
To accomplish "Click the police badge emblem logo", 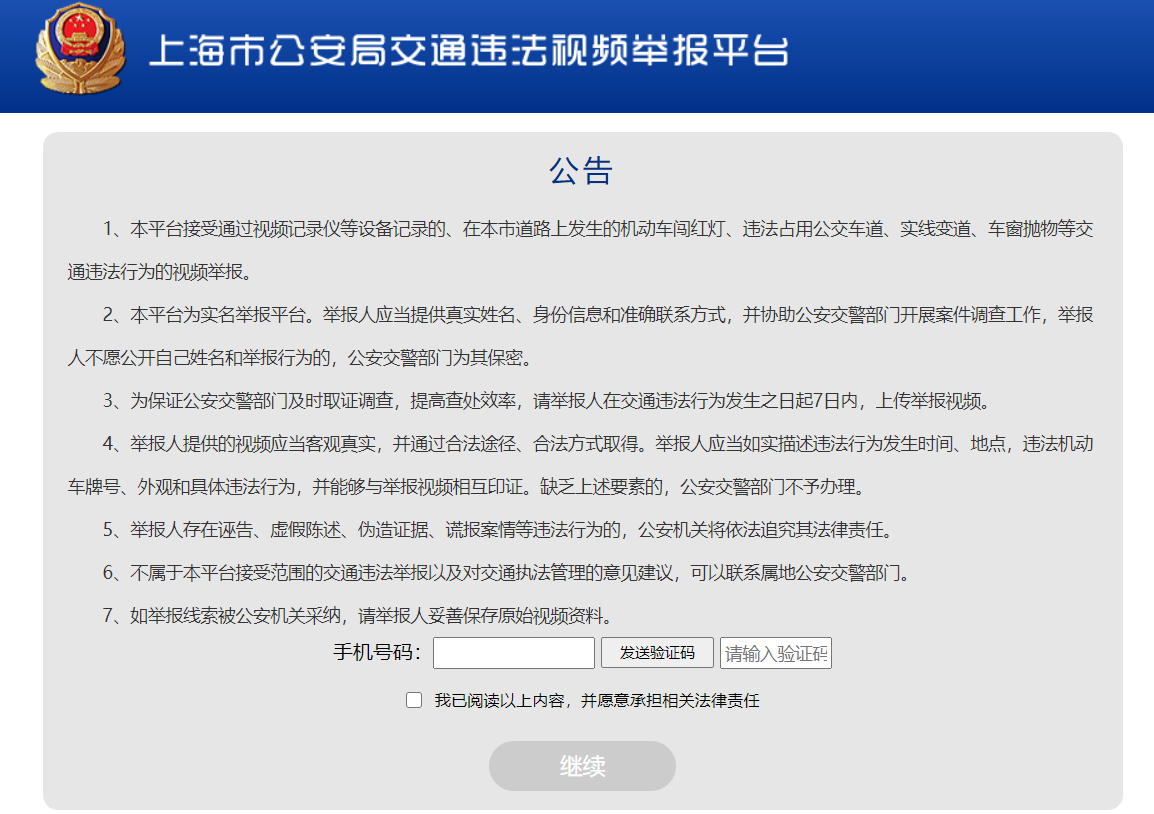I will click(80, 49).
